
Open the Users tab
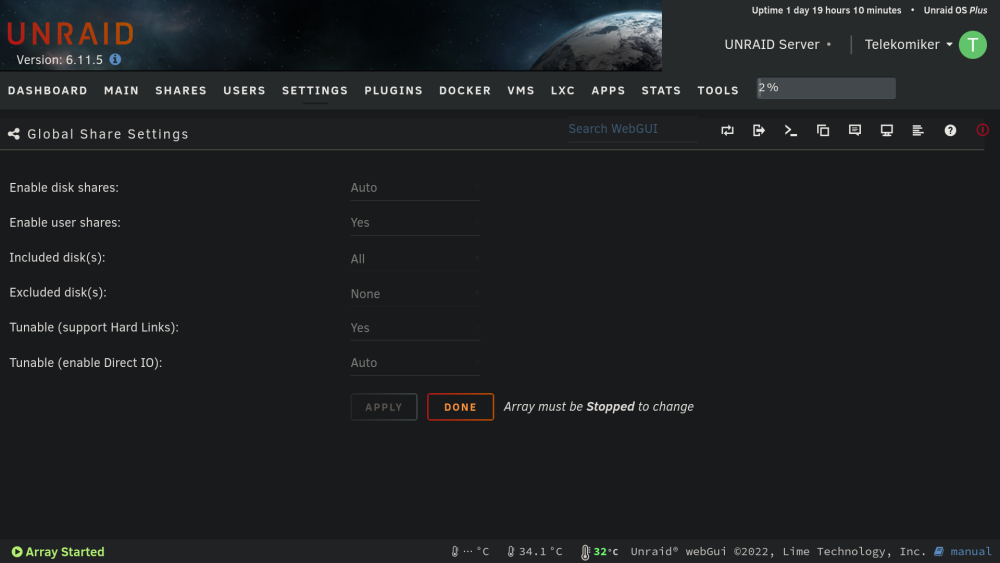[x=244, y=91]
